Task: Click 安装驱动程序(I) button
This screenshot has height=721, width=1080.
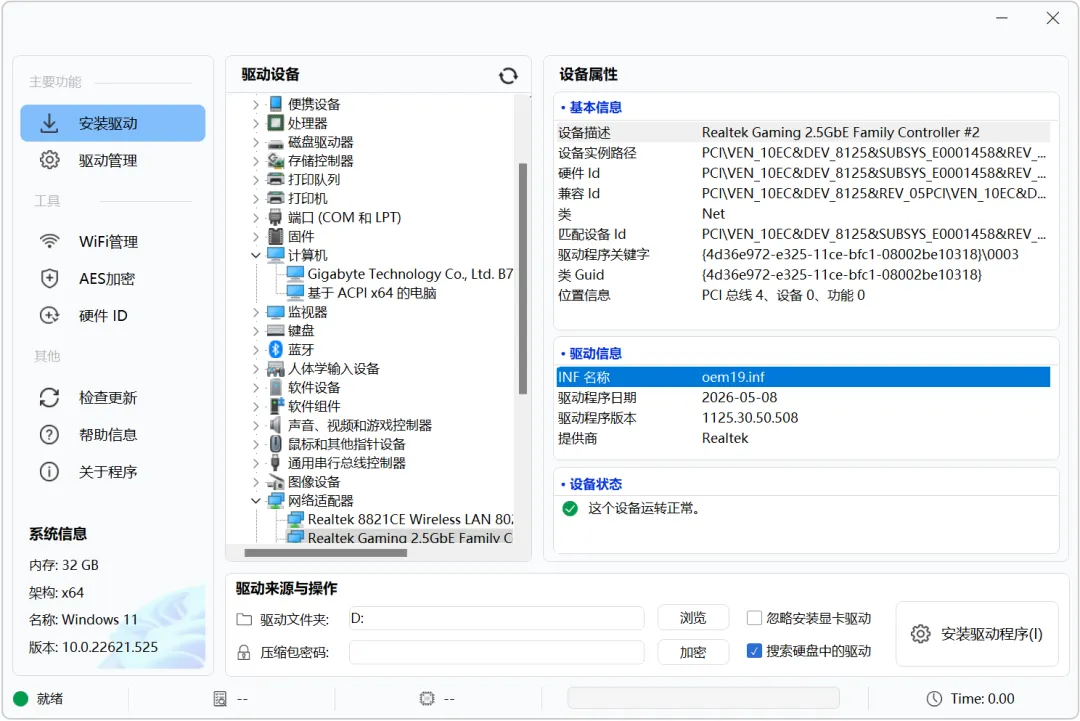Action: 977,634
